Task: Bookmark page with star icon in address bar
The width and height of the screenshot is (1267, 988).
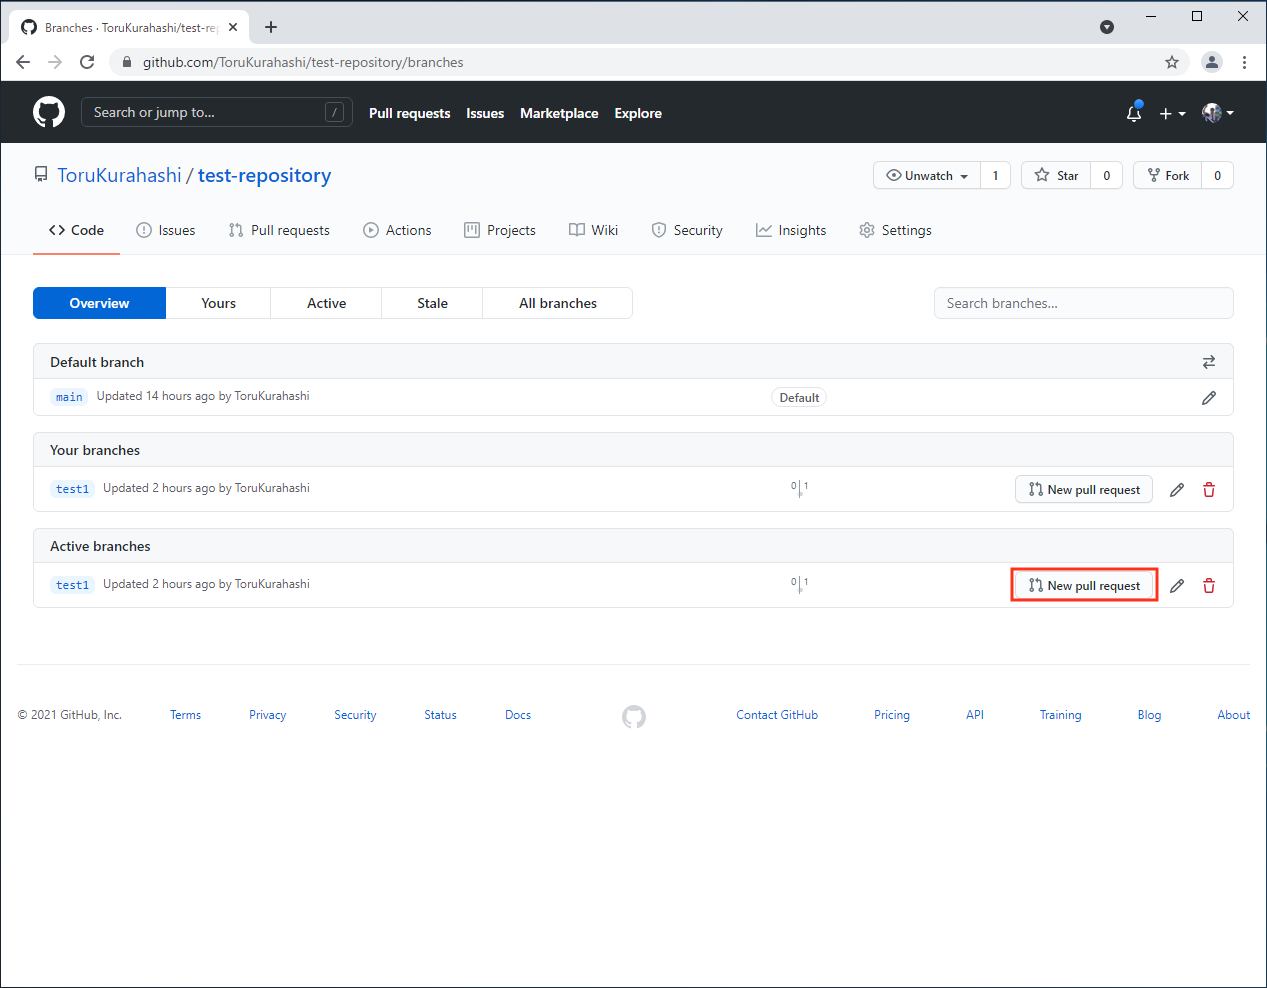Action: click(x=1172, y=62)
